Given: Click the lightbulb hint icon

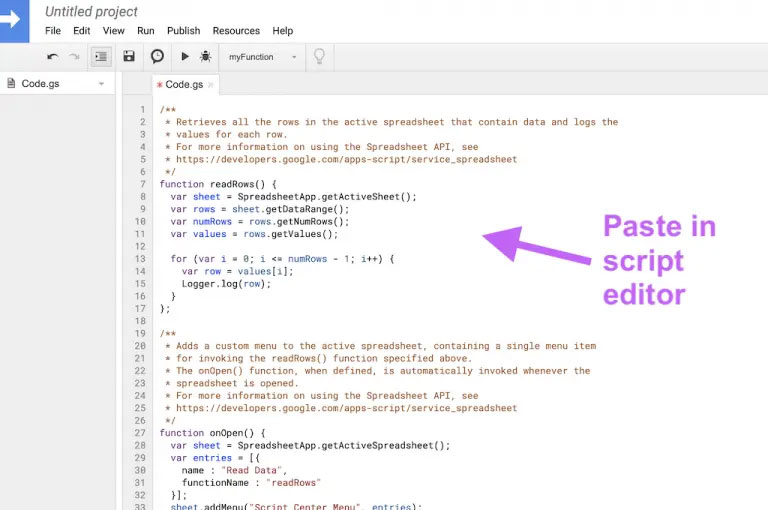Looking at the screenshot, I should click(319, 56).
